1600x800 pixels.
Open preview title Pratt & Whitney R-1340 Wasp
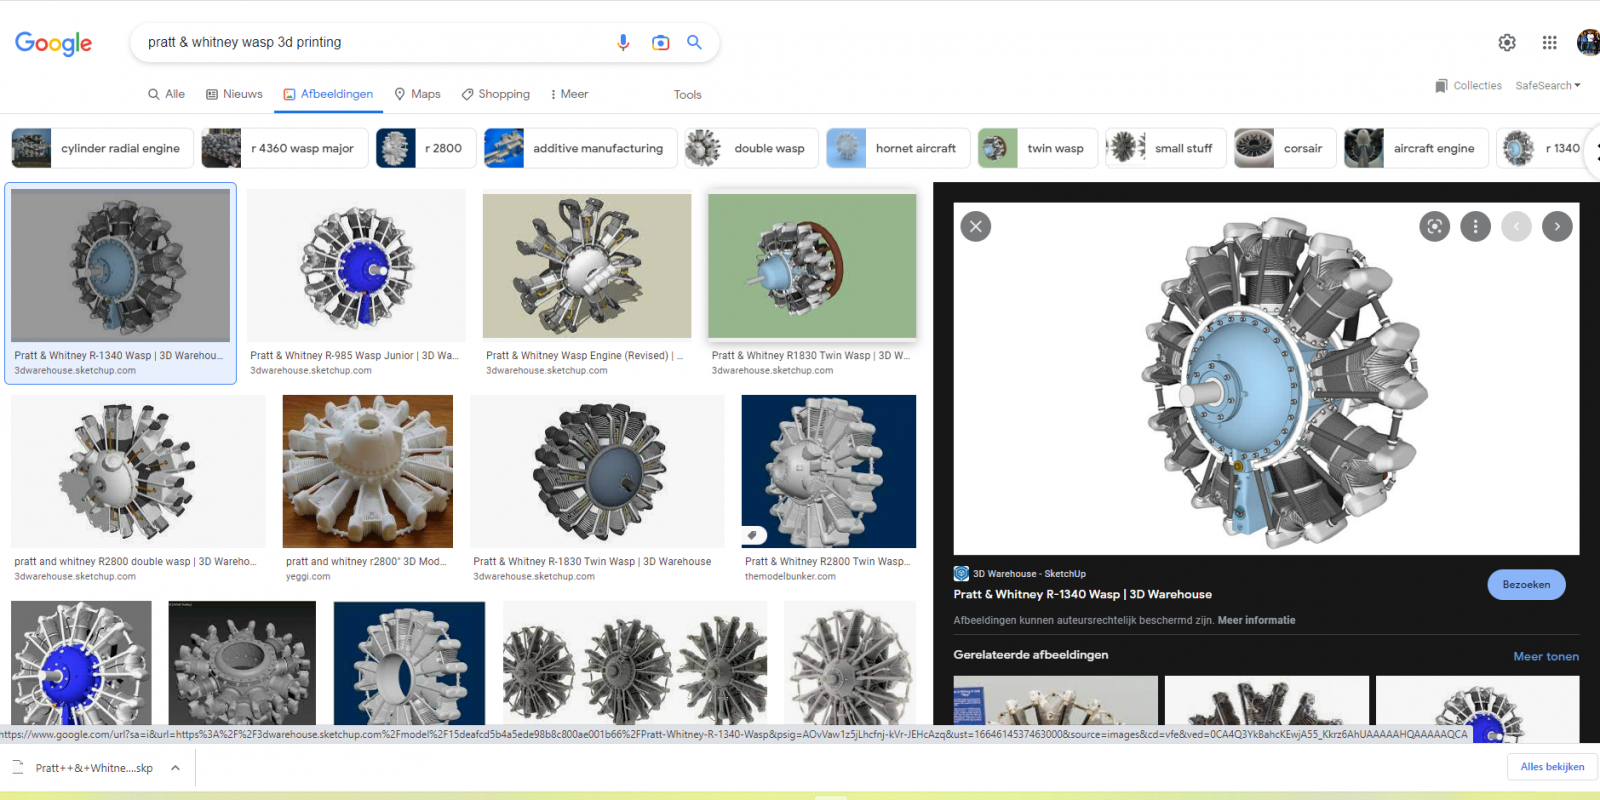pyautogui.click(x=1082, y=594)
